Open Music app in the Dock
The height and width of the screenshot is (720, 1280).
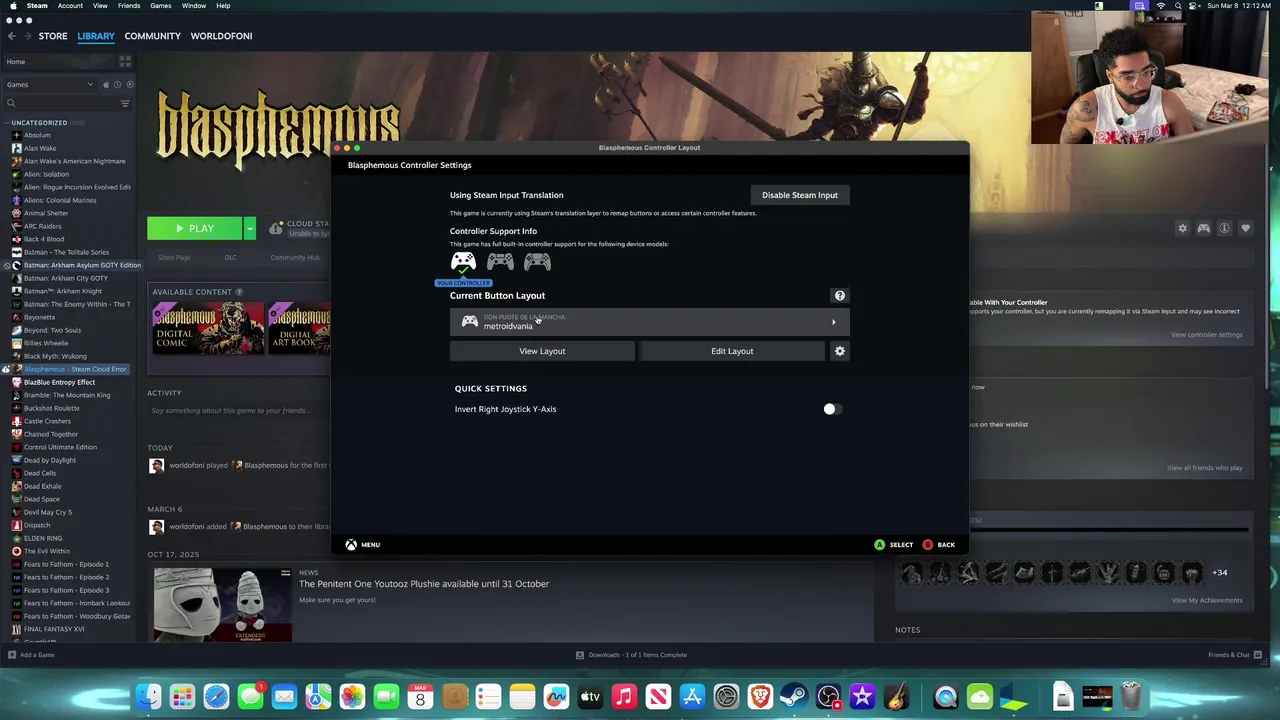(624, 697)
